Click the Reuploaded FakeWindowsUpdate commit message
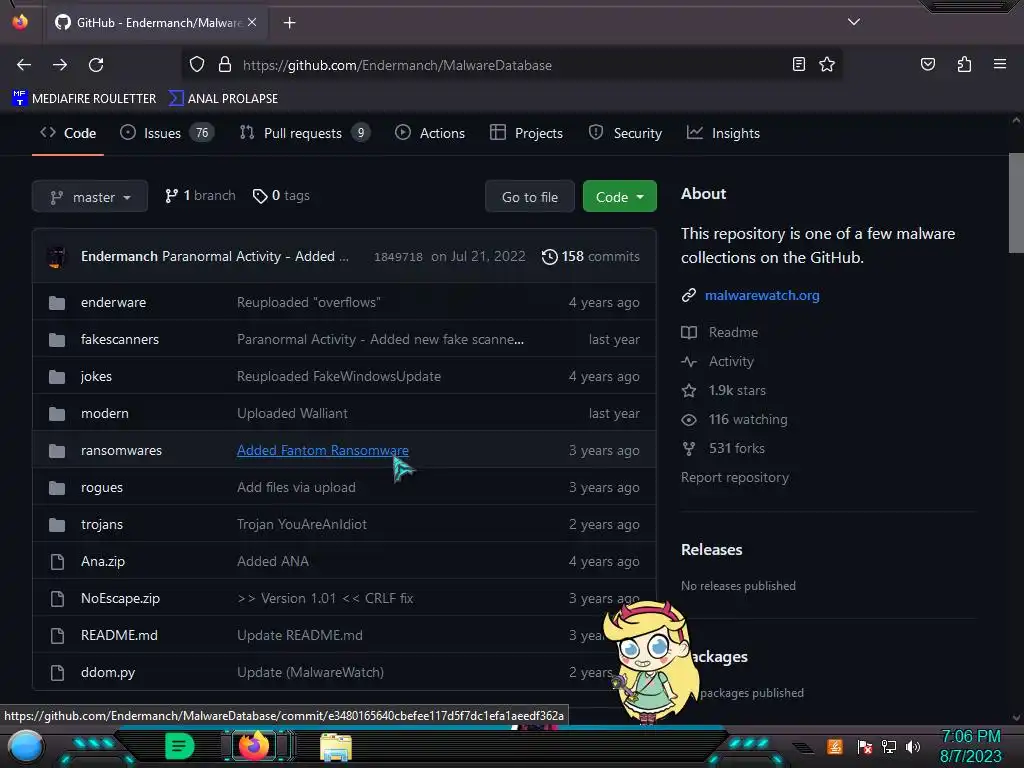Image resolution: width=1024 pixels, height=768 pixels. coord(338,377)
